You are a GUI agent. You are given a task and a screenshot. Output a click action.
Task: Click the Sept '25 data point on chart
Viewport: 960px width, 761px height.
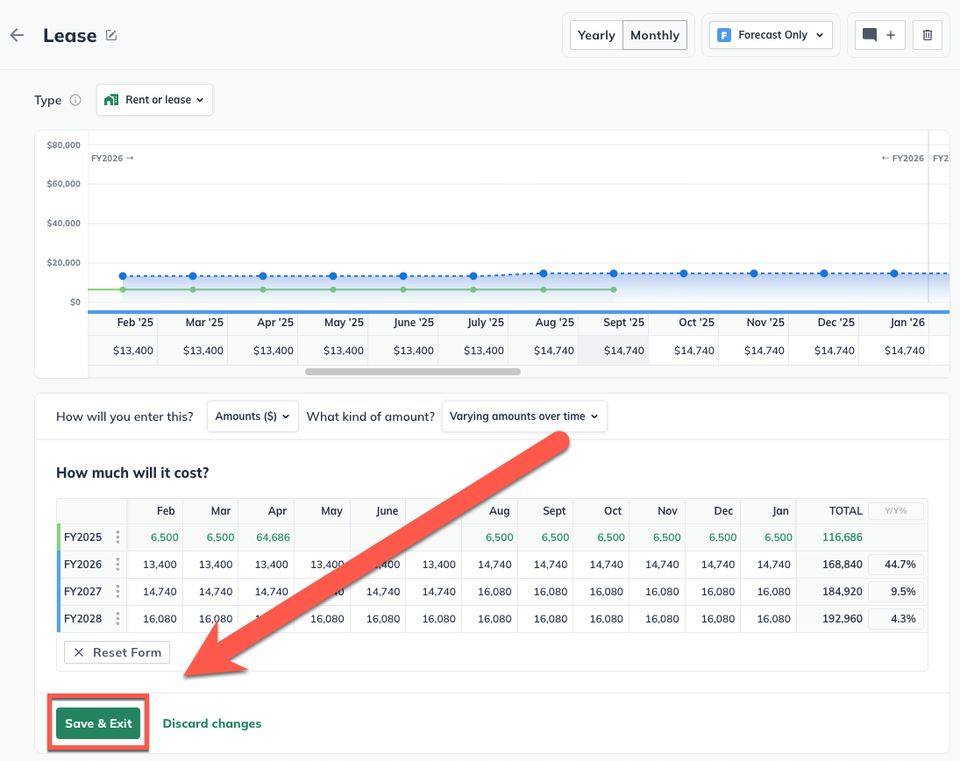coord(613,274)
